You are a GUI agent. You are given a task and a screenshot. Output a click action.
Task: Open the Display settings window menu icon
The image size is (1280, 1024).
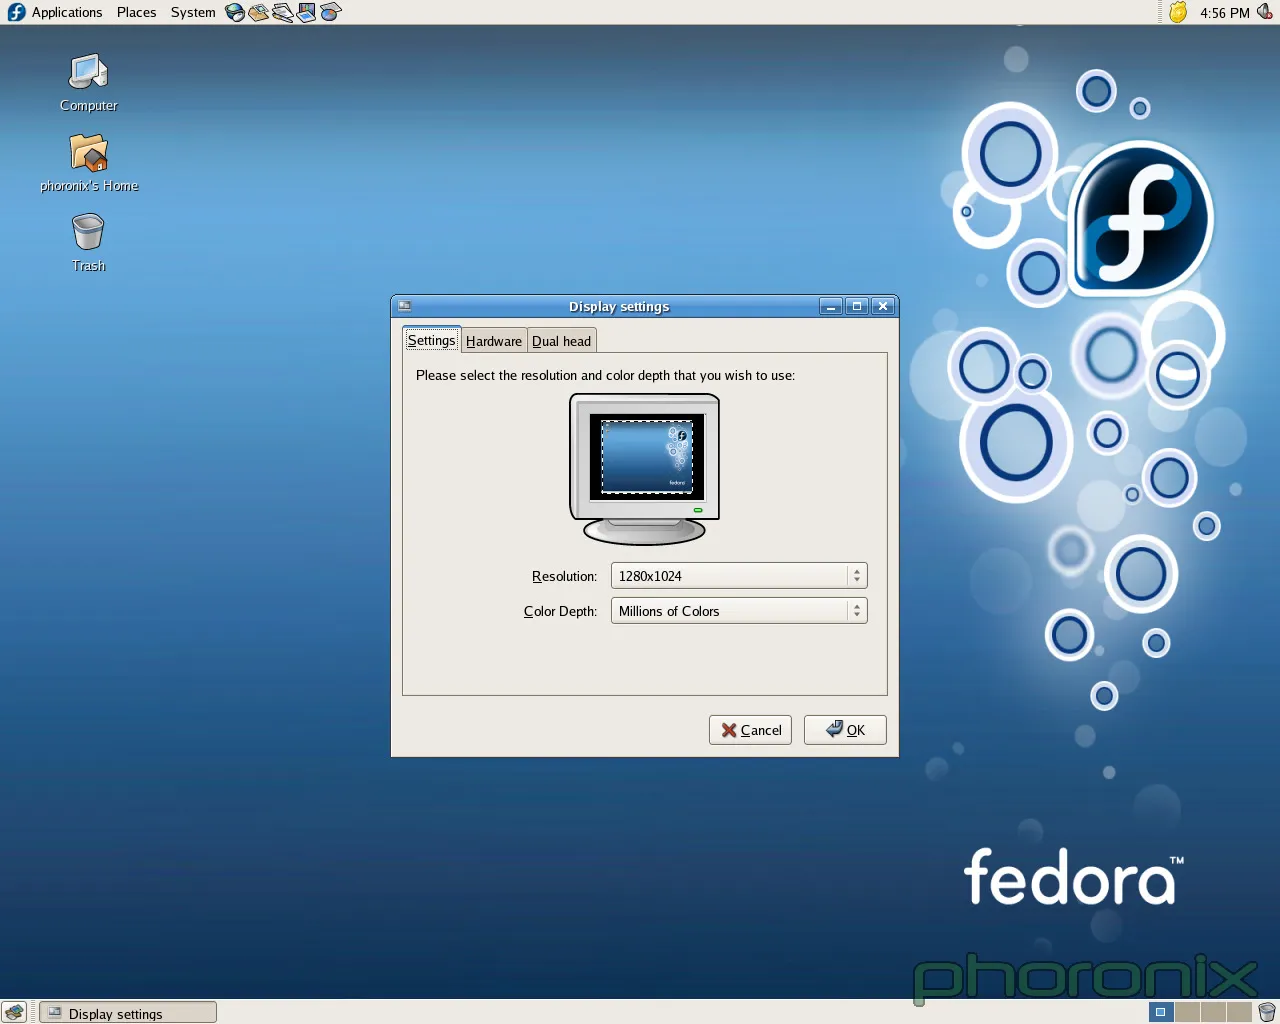tap(404, 306)
